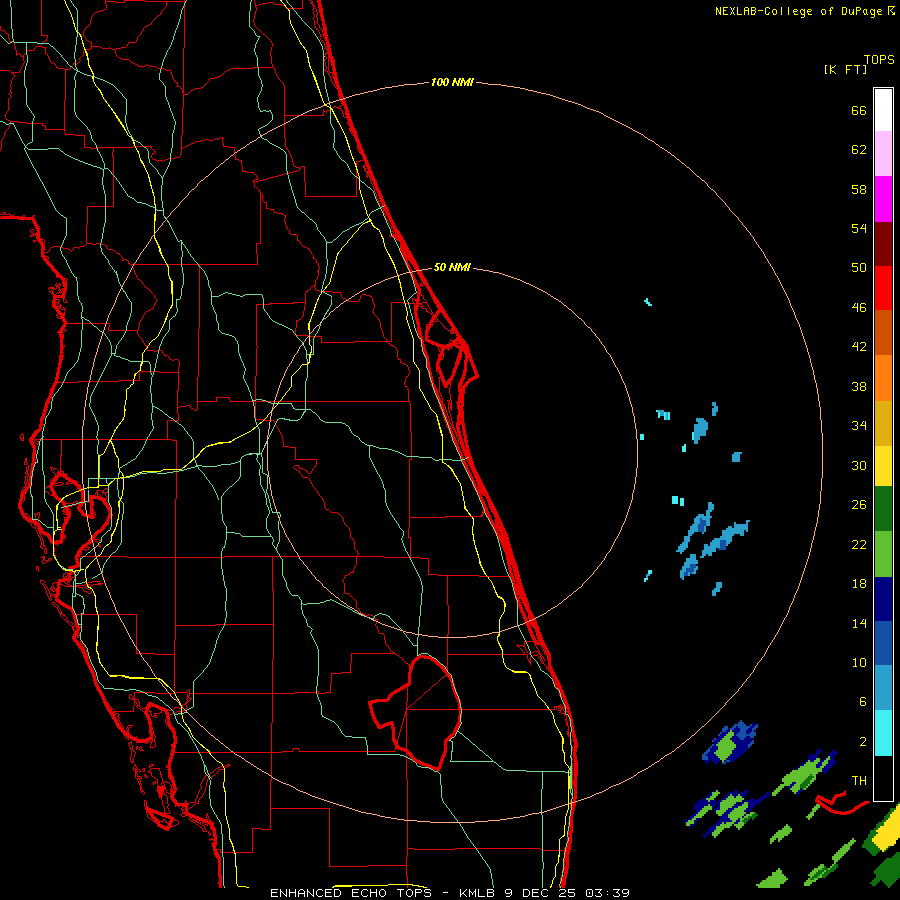
Task: Click the 10 legend value
Action: (x=859, y=662)
